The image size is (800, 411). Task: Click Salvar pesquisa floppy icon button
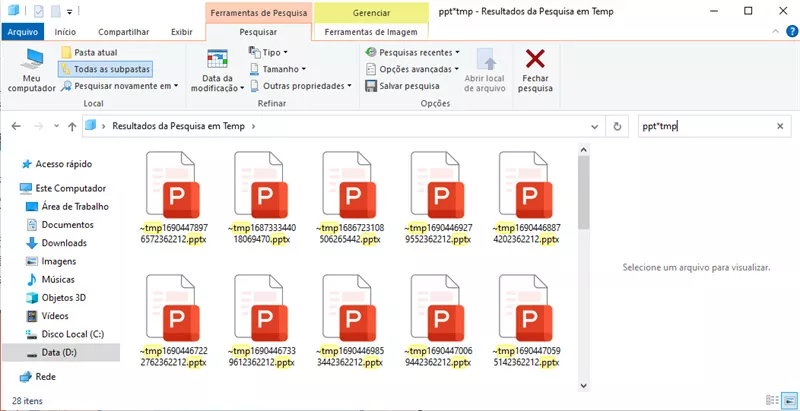click(403, 86)
